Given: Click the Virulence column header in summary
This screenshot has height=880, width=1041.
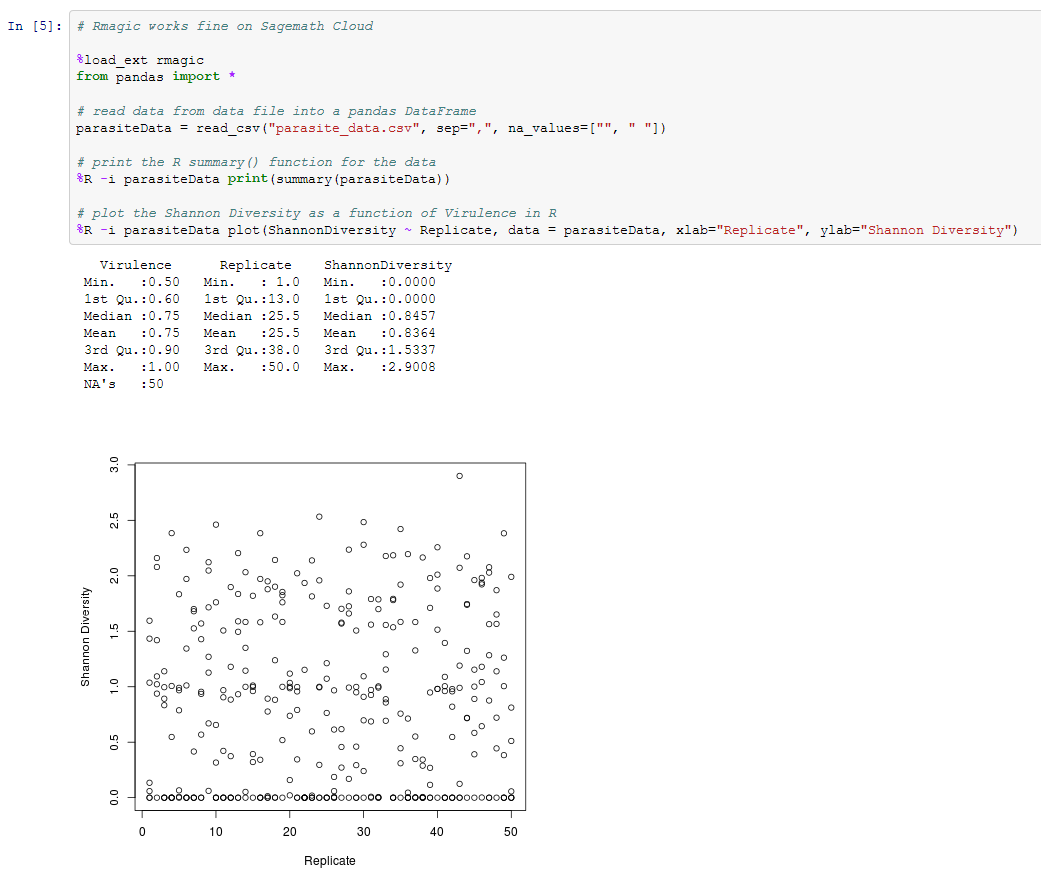Looking at the screenshot, I should [135, 265].
